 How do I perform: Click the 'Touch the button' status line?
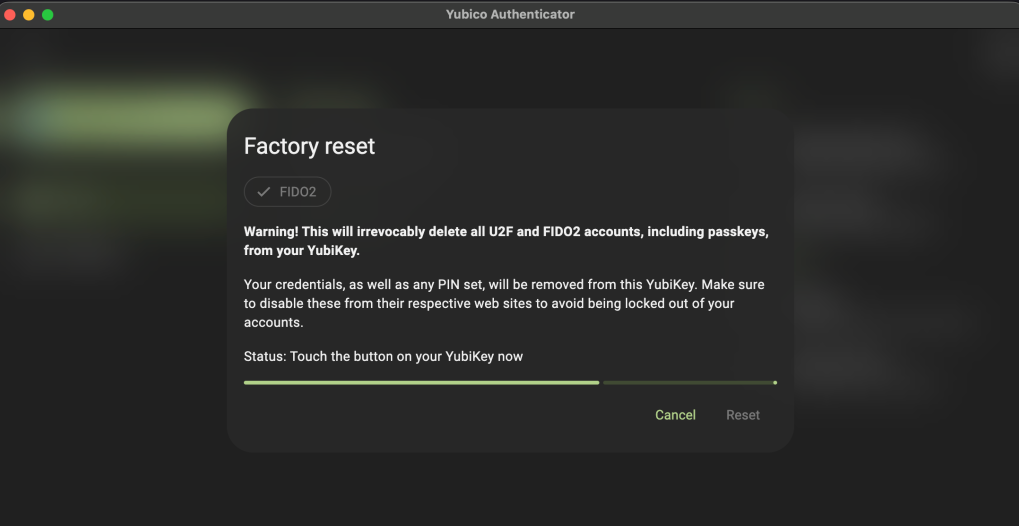coord(383,357)
